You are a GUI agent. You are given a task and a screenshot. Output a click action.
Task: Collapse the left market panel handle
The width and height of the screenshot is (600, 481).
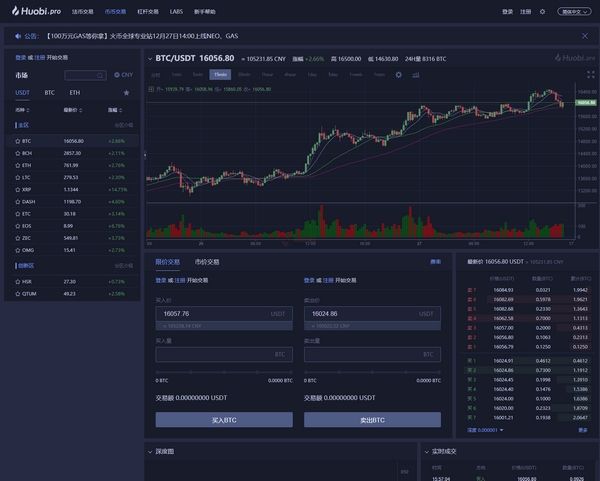tap(145, 155)
